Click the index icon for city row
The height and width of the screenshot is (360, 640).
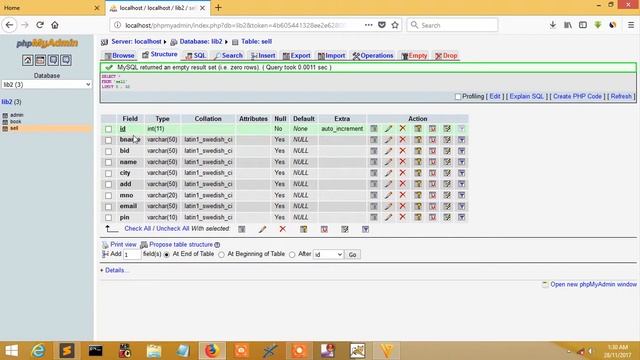[x=447, y=173]
